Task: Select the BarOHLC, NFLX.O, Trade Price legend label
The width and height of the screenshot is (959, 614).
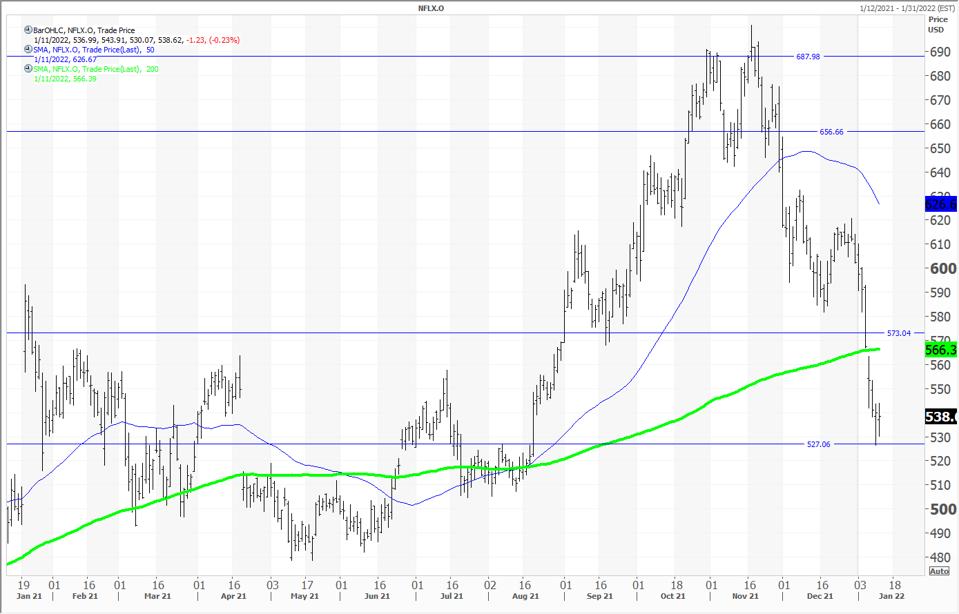Action: [83, 31]
